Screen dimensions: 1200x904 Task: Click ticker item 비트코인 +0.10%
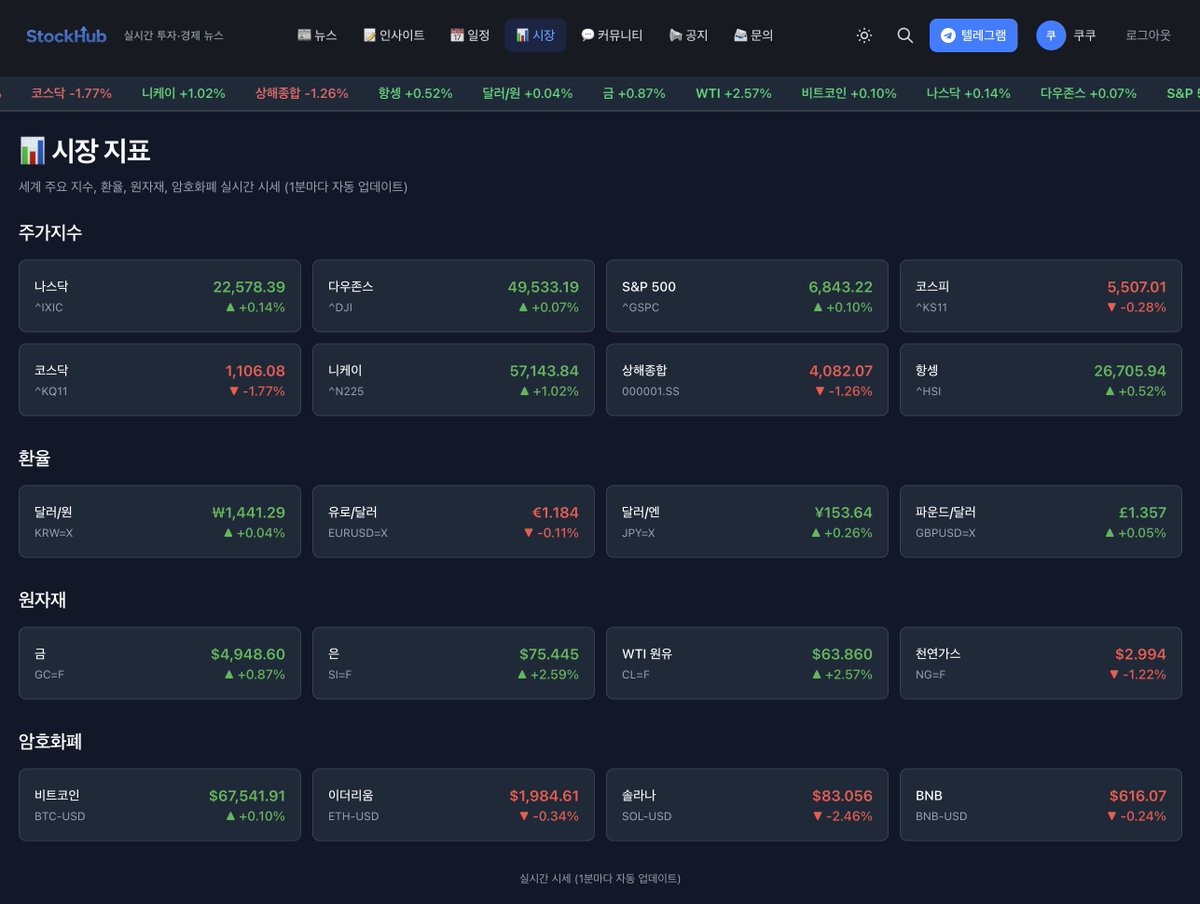[849, 93]
